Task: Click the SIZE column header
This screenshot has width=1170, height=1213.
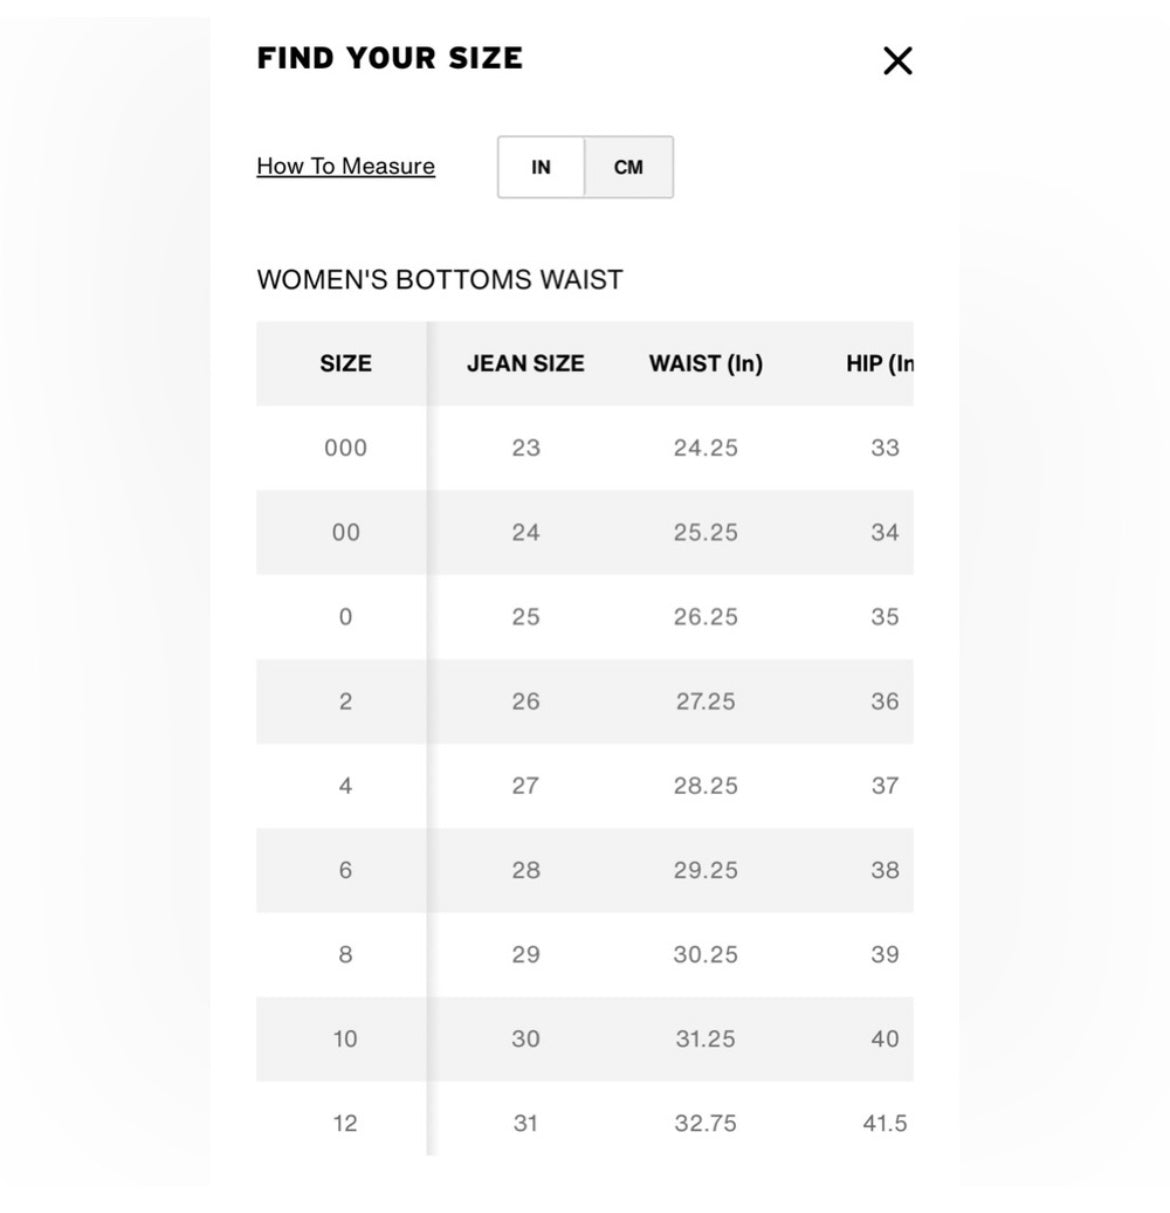Action: 345,363
